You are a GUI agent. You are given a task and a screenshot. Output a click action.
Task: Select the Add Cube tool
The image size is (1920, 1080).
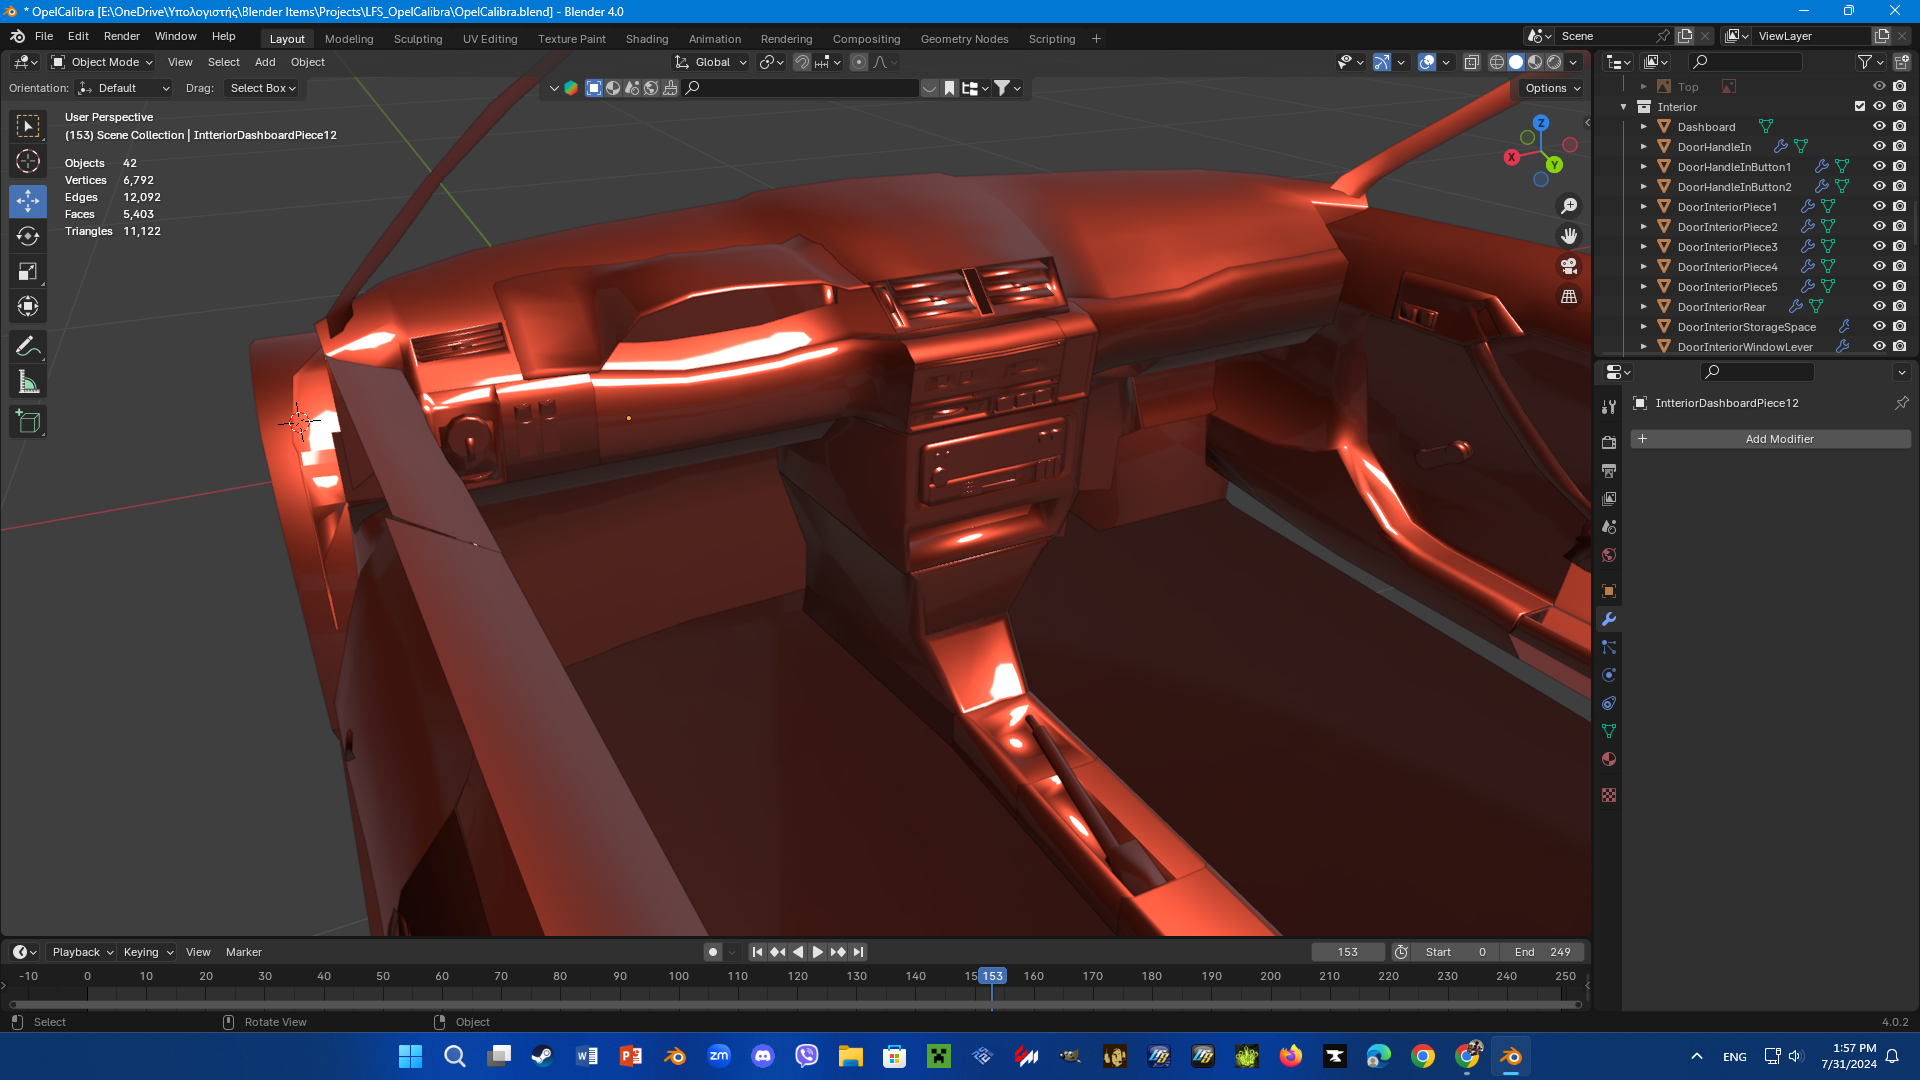28,422
